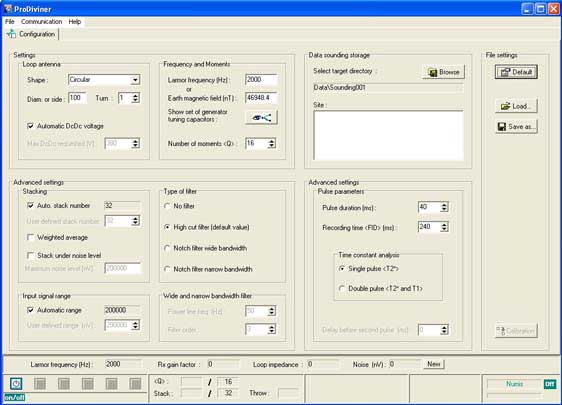Click the Browse button for target directory
This screenshot has height=405, width=562.
coord(444,72)
